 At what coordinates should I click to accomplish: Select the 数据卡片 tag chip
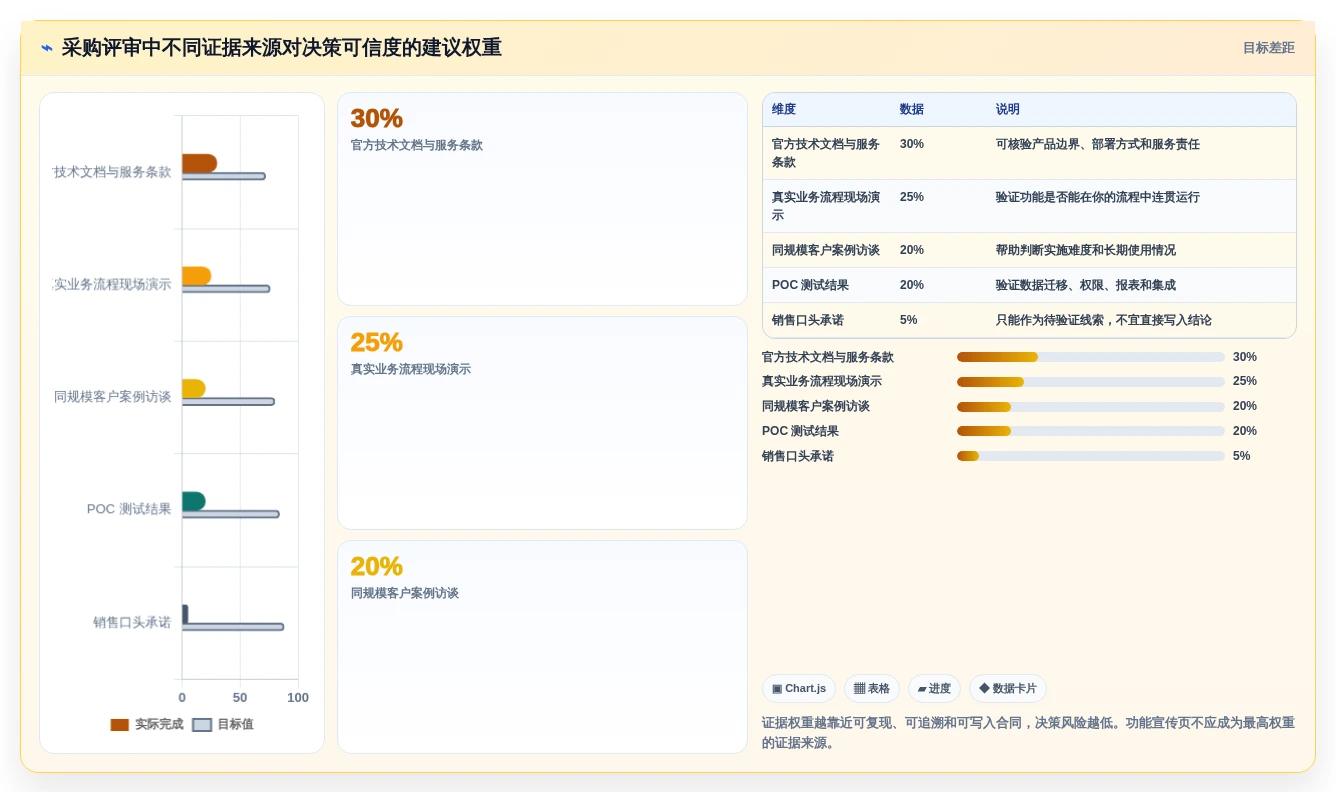pyautogui.click(x=1008, y=688)
